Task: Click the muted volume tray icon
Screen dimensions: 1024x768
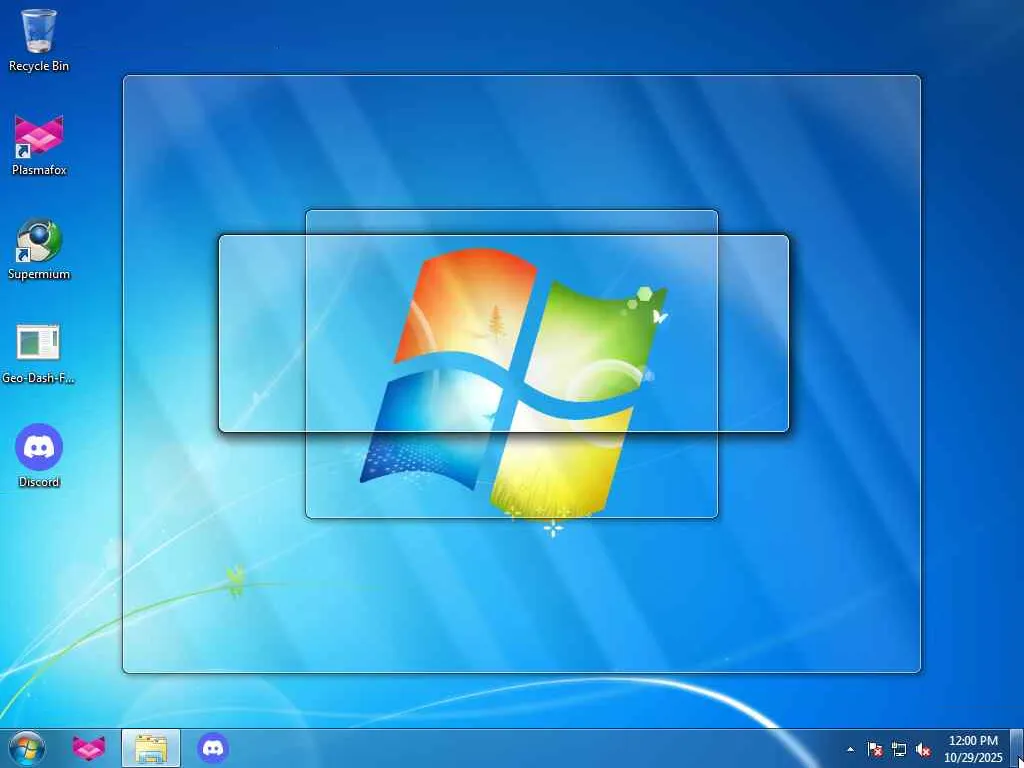Action: (x=923, y=750)
